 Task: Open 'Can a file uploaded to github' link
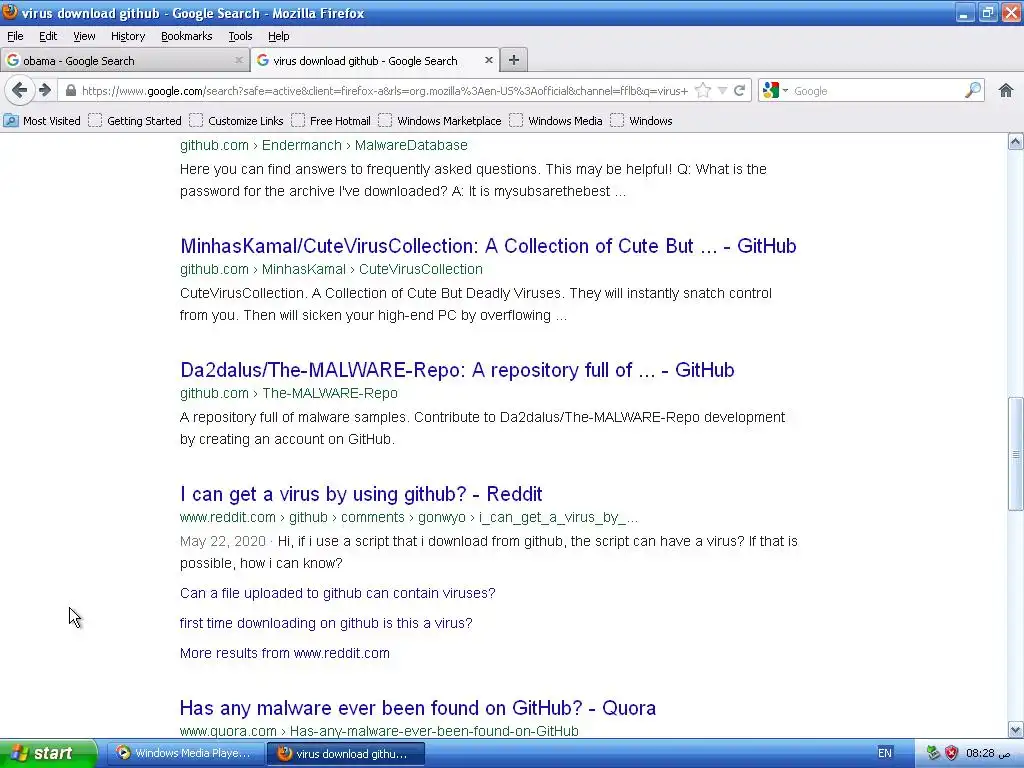point(338,593)
